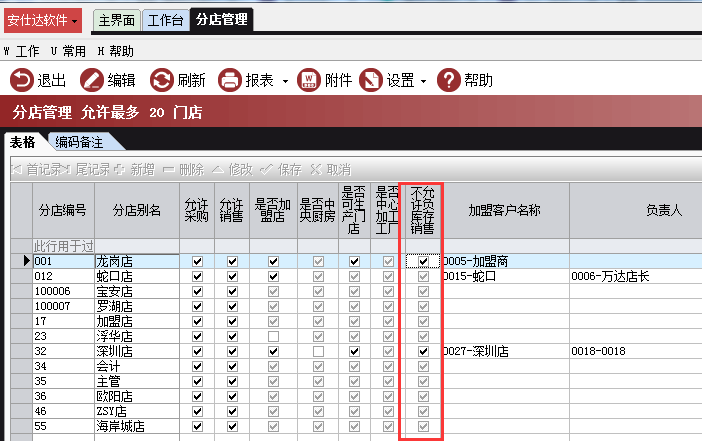Toggle 是否可生产门店 for 龙岗店
The width and height of the screenshot is (702, 441).
pos(354,261)
